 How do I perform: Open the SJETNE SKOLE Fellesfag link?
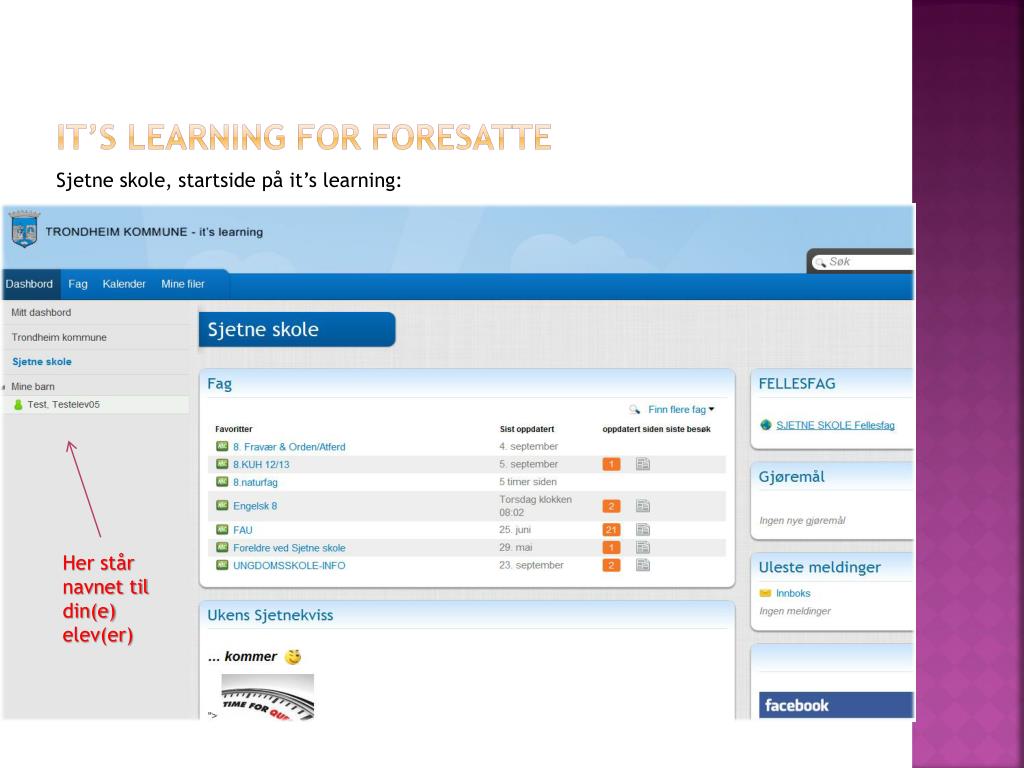835,425
